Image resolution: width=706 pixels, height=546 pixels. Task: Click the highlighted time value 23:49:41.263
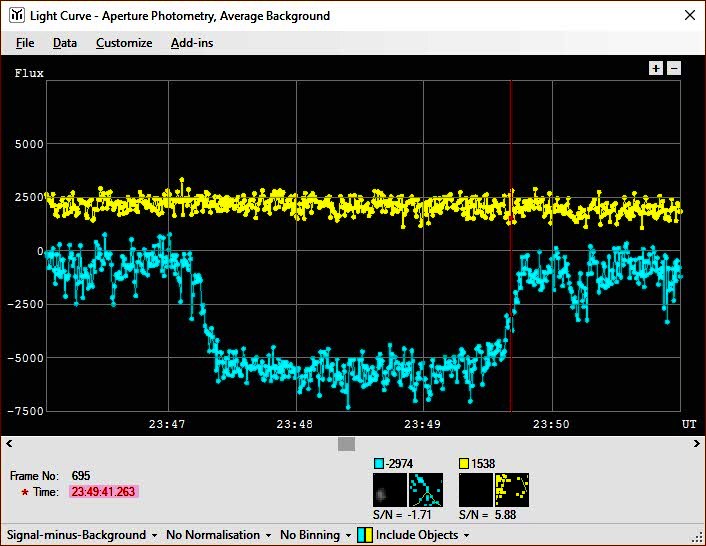pos(103,492)
